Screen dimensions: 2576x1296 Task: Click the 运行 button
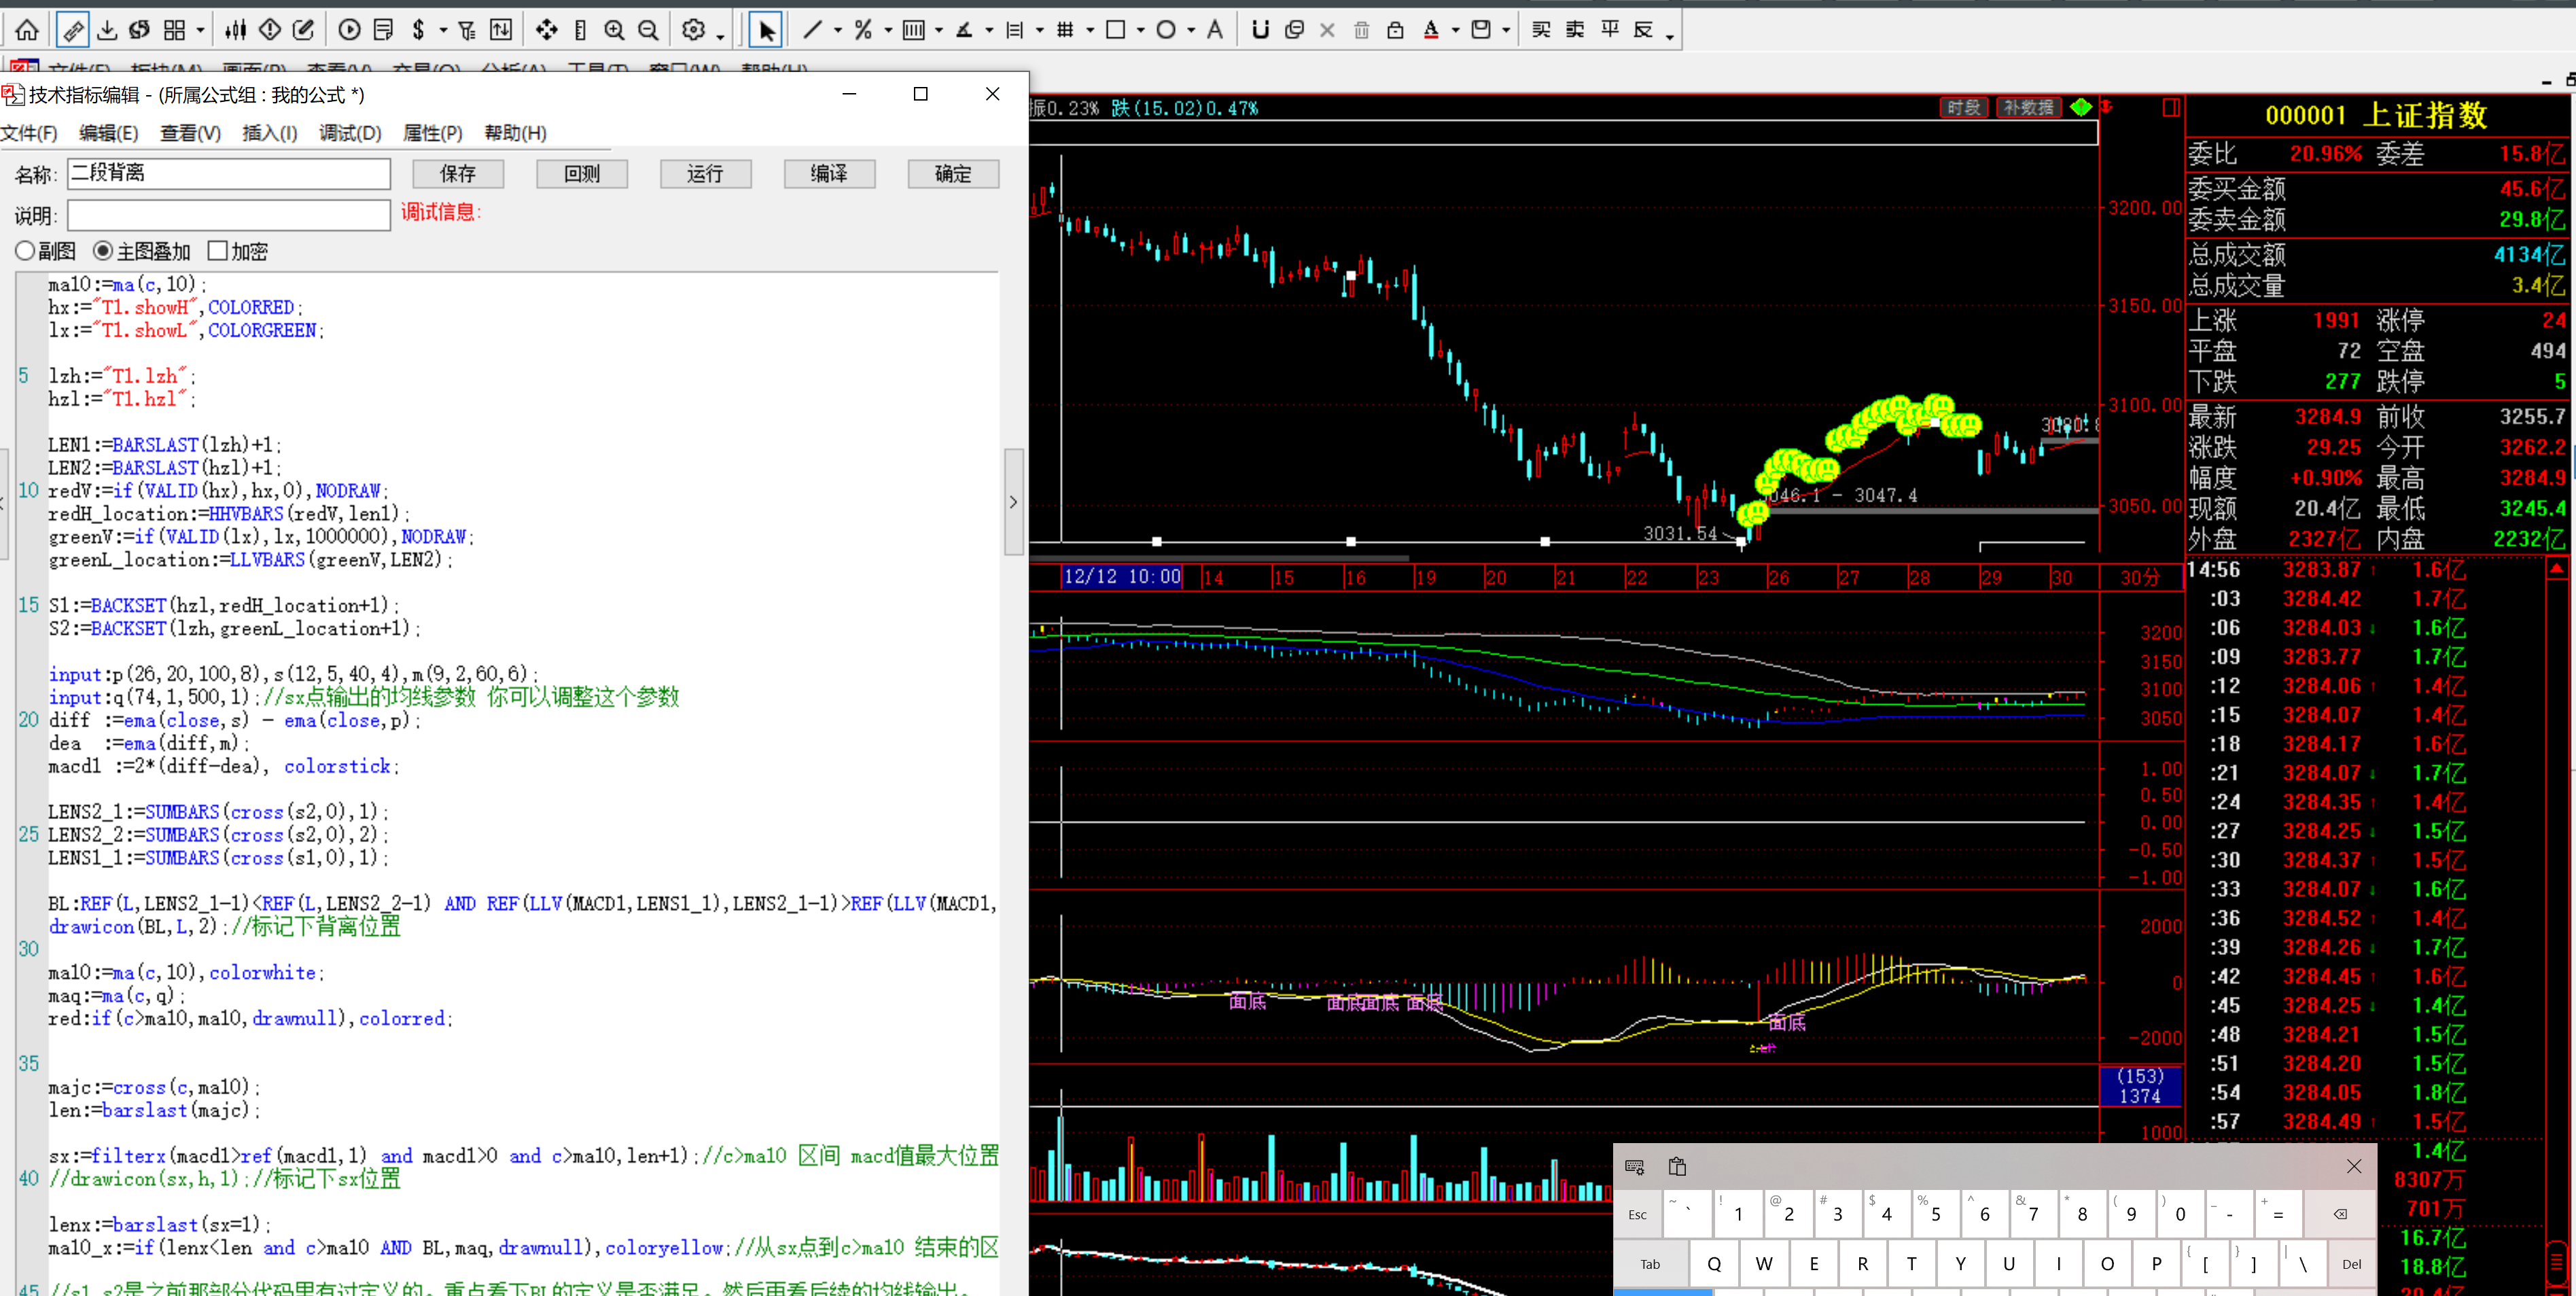click(x=705, y=174)
